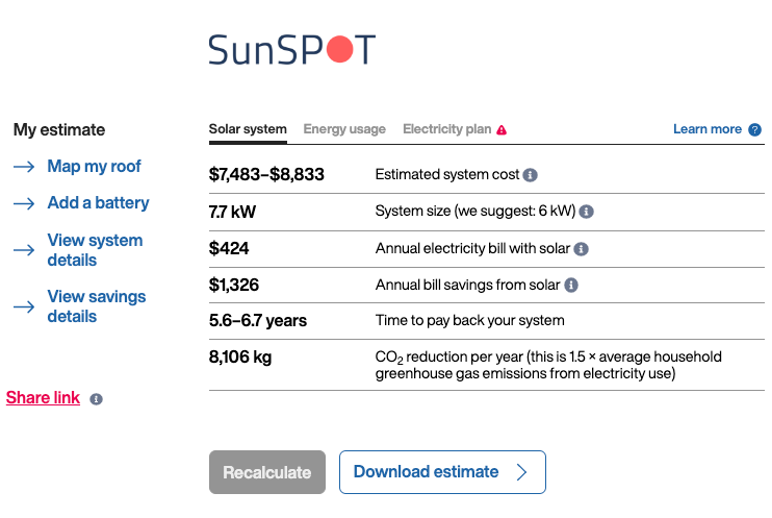
Task: Click the $7,483–$8,833 cost value
Action: pos(266,174)
